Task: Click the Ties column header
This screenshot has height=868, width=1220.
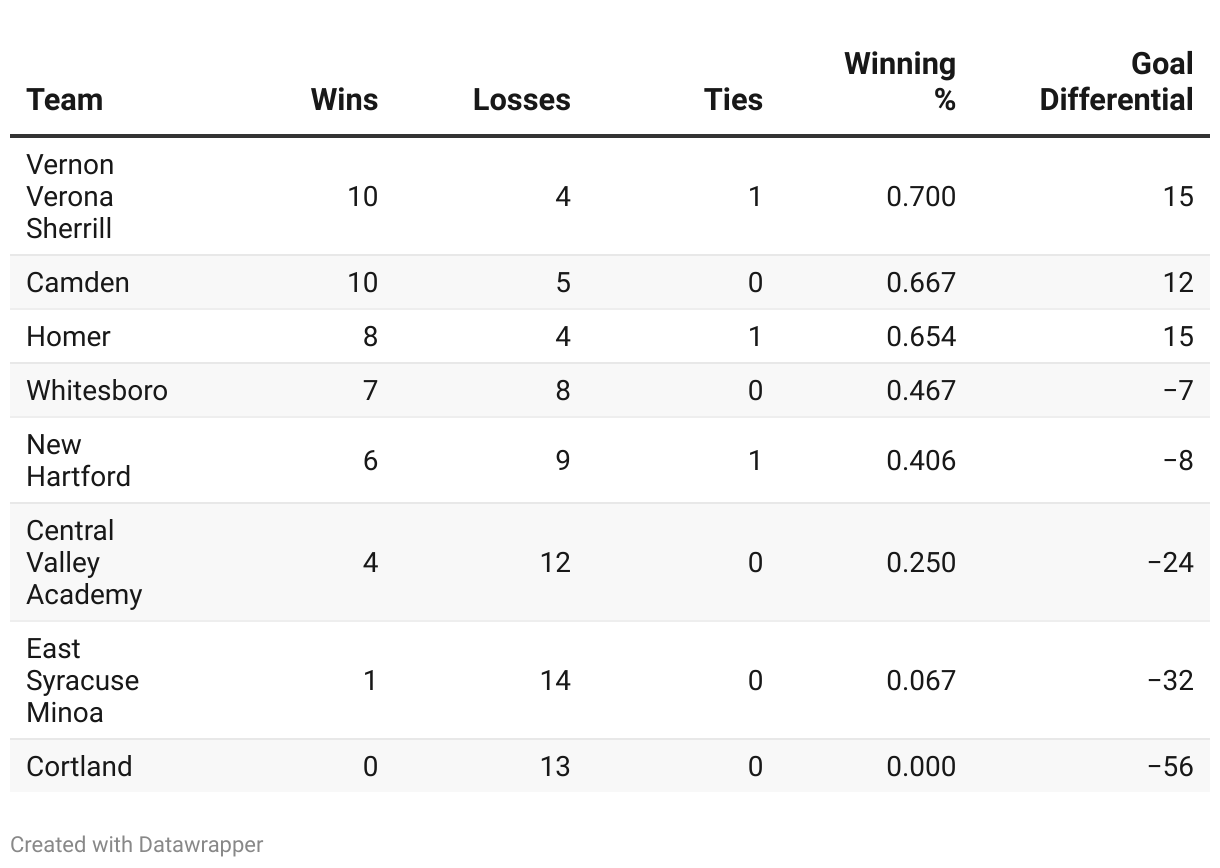Action: click(x=733, y=99)
